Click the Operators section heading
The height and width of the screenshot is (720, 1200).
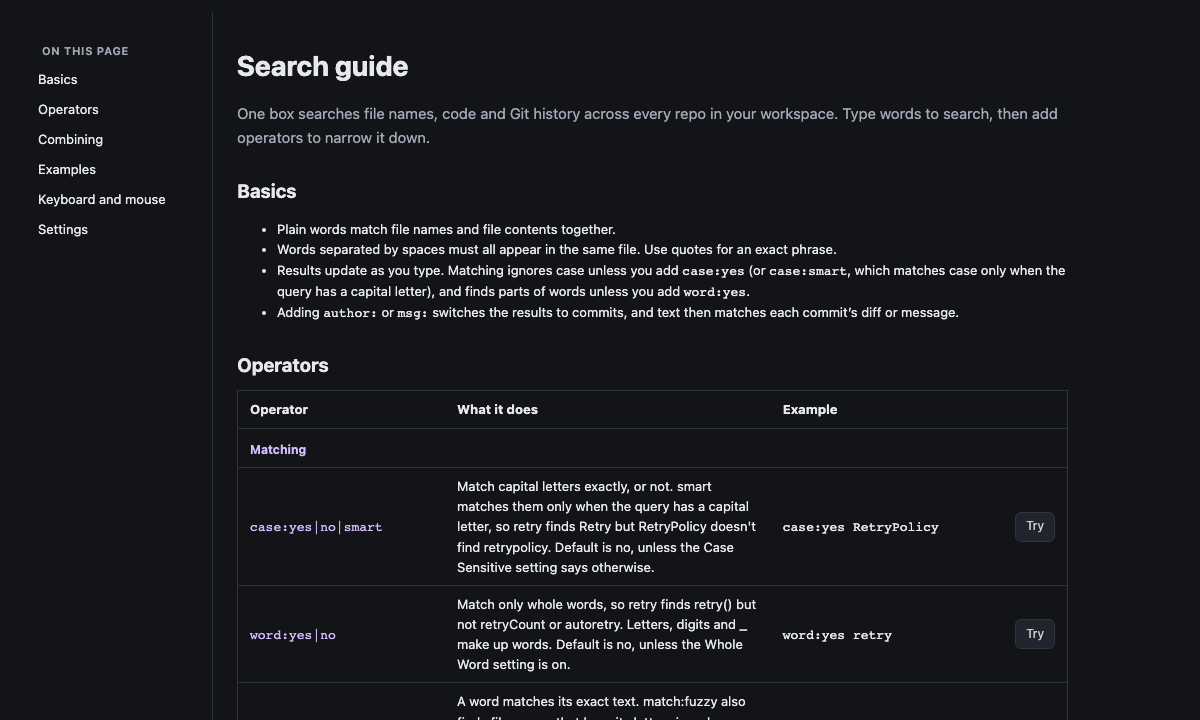point(283,365)
